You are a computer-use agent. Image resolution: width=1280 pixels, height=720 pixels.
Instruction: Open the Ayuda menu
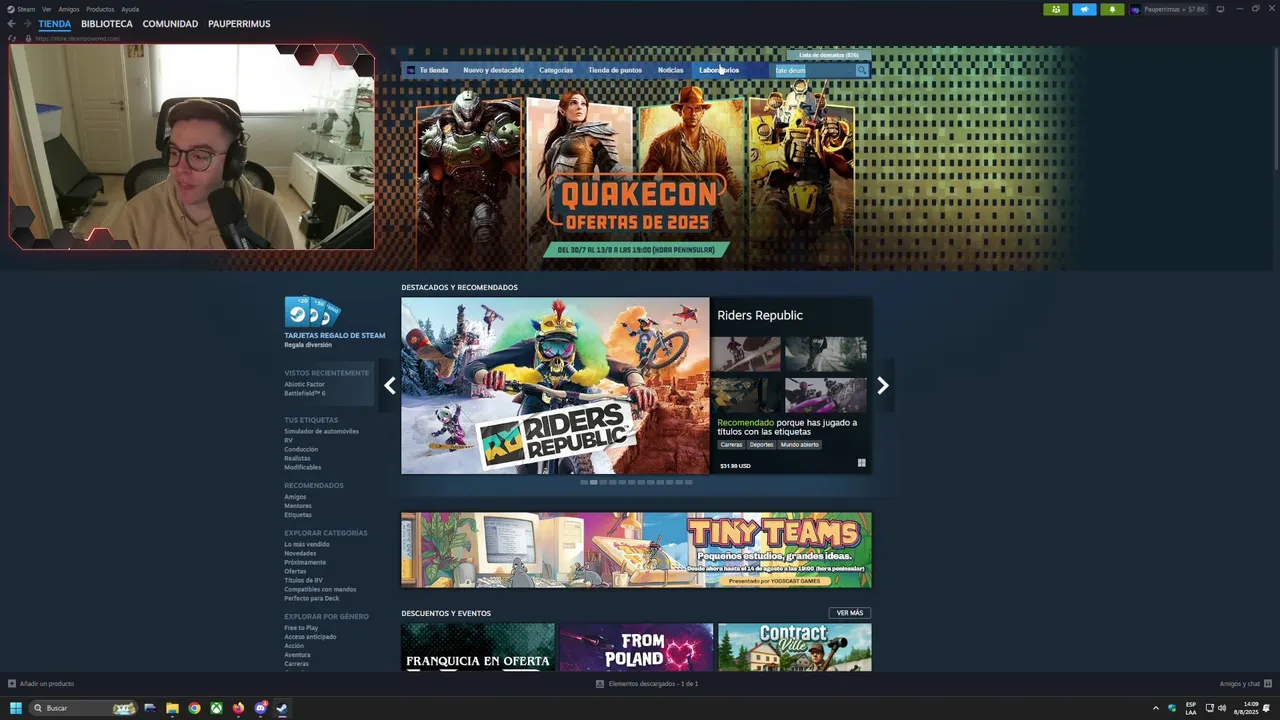click(130, 9)
